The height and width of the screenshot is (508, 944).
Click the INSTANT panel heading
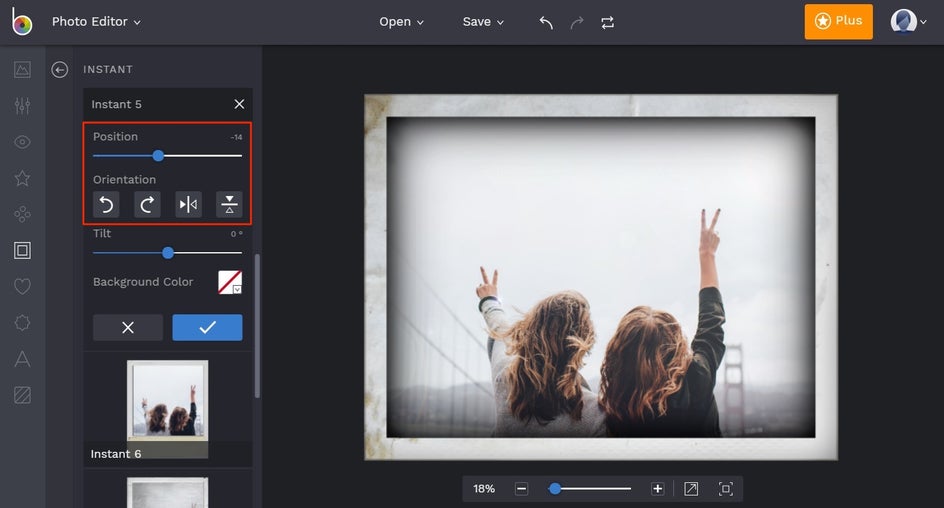point(108,70)
